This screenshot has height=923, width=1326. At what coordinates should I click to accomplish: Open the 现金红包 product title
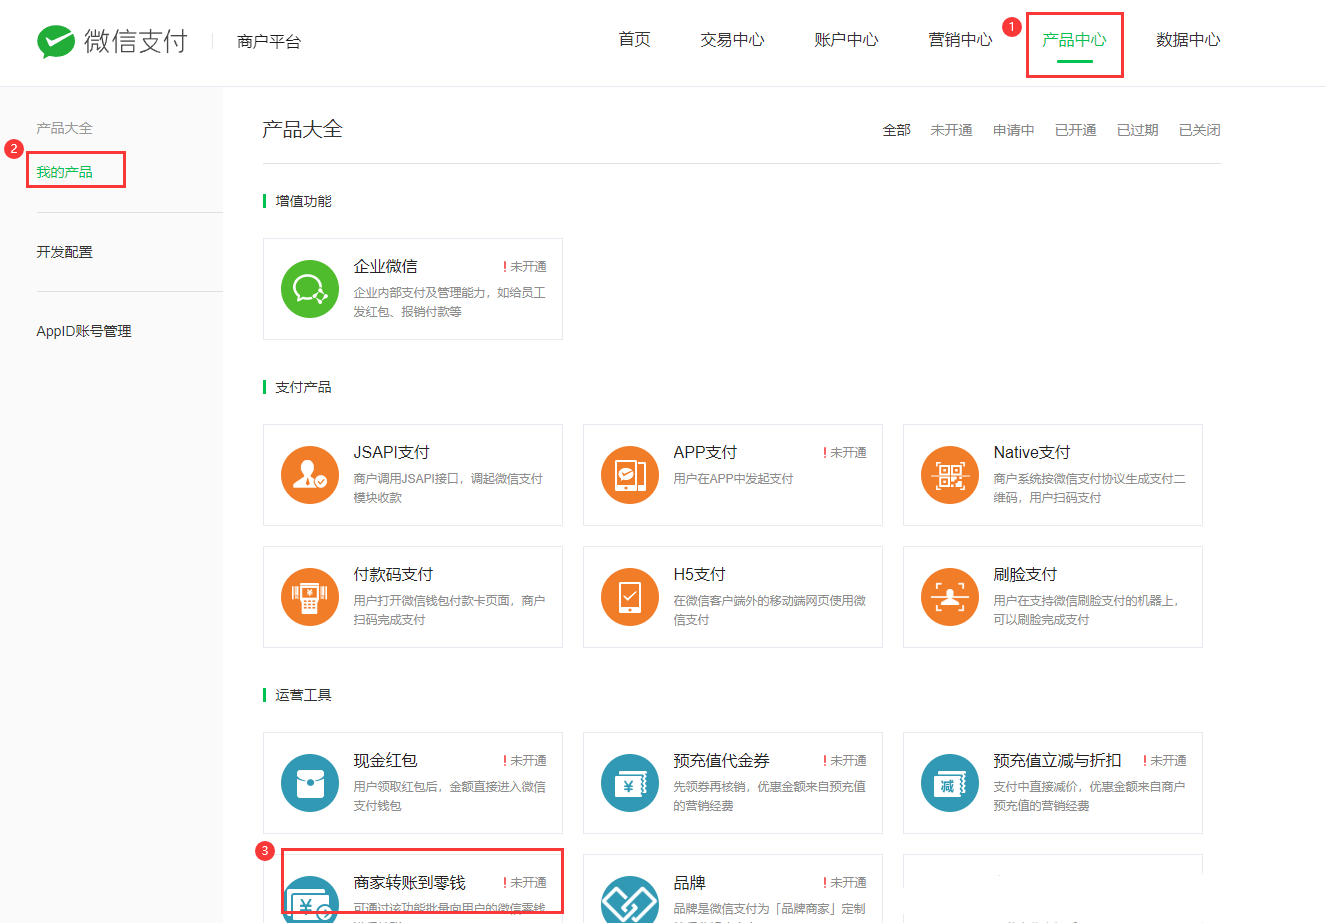[x=386, y=760]
